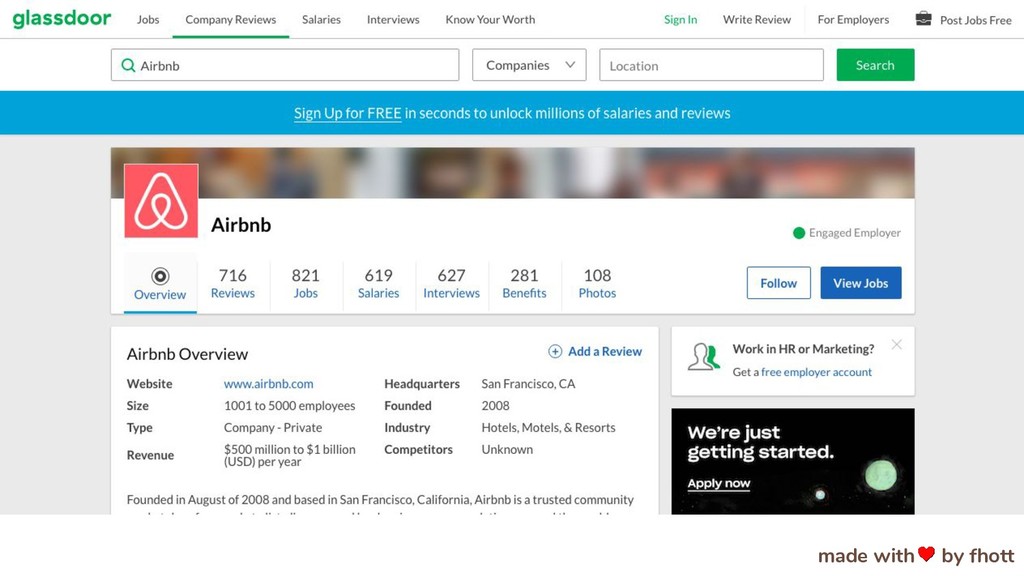The width and height of the screenshot is (1024, 576).
Task: Click the Airbnb company logo
Action: click(x=161, y=200)
